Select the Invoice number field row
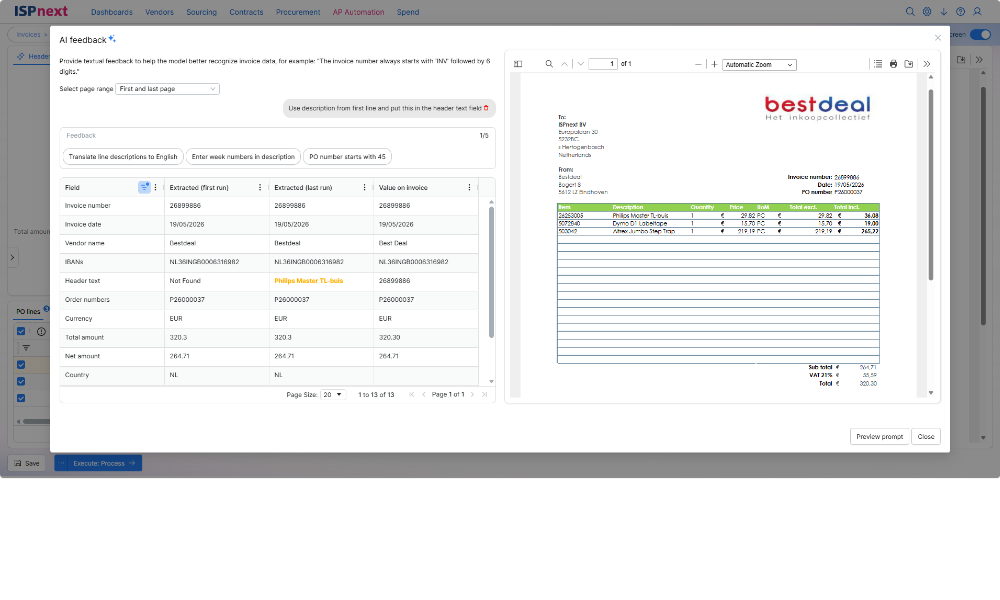1000x600 pixels. tap(268, 206)
